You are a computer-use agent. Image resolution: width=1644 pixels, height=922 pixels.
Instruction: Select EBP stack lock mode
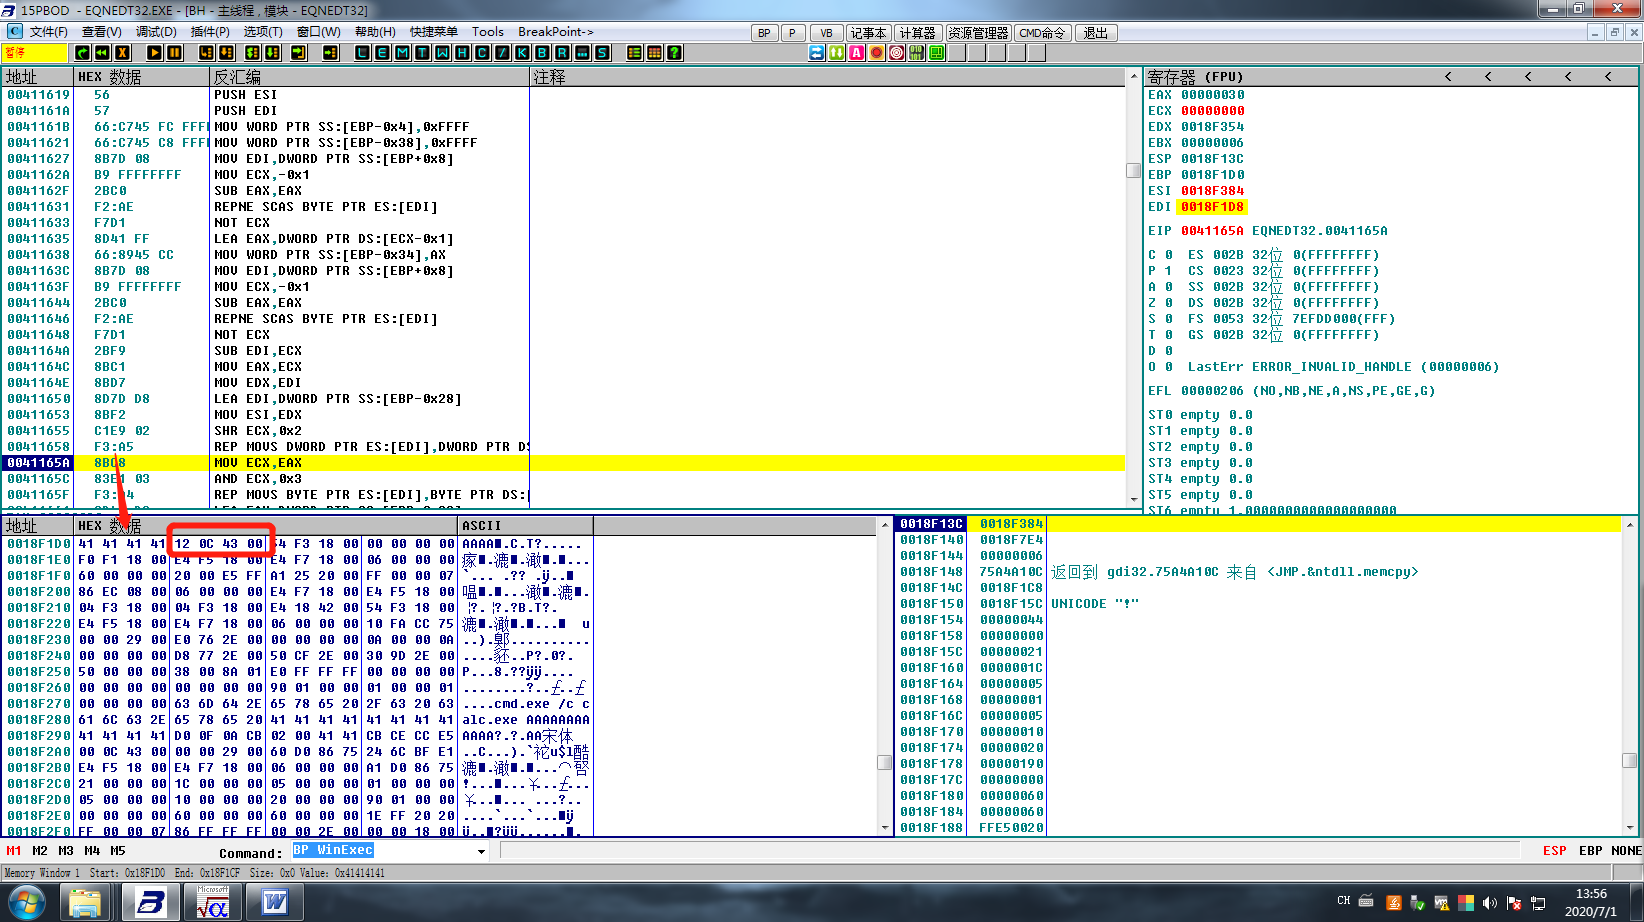point(1591,851)
